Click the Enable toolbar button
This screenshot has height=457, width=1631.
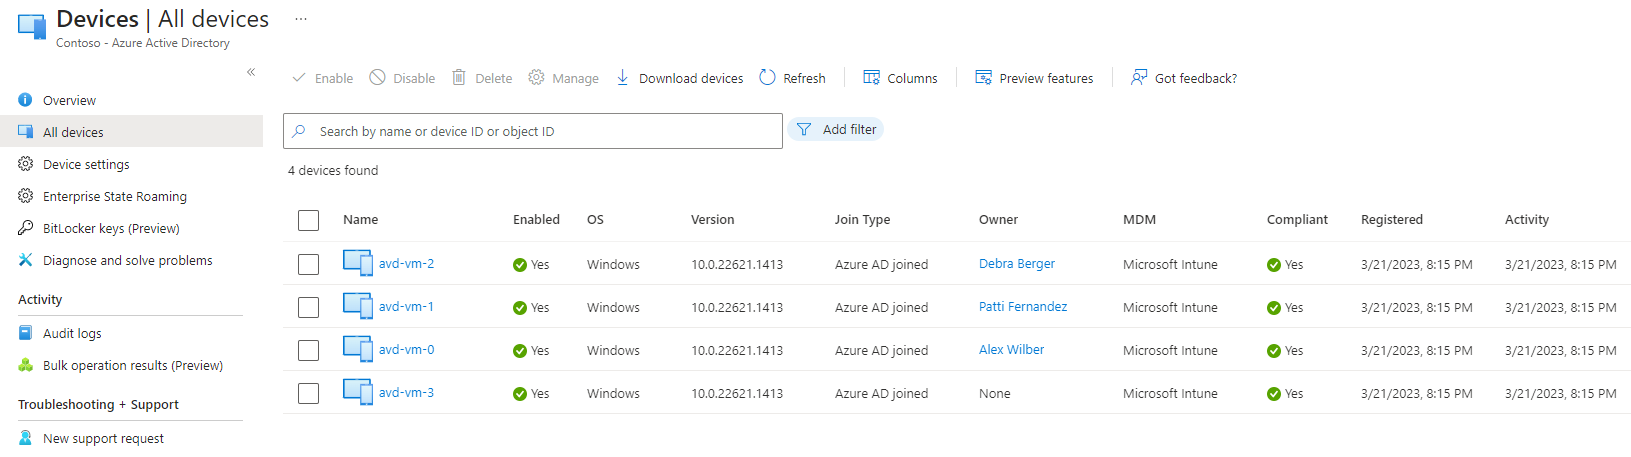coord(322,78)
